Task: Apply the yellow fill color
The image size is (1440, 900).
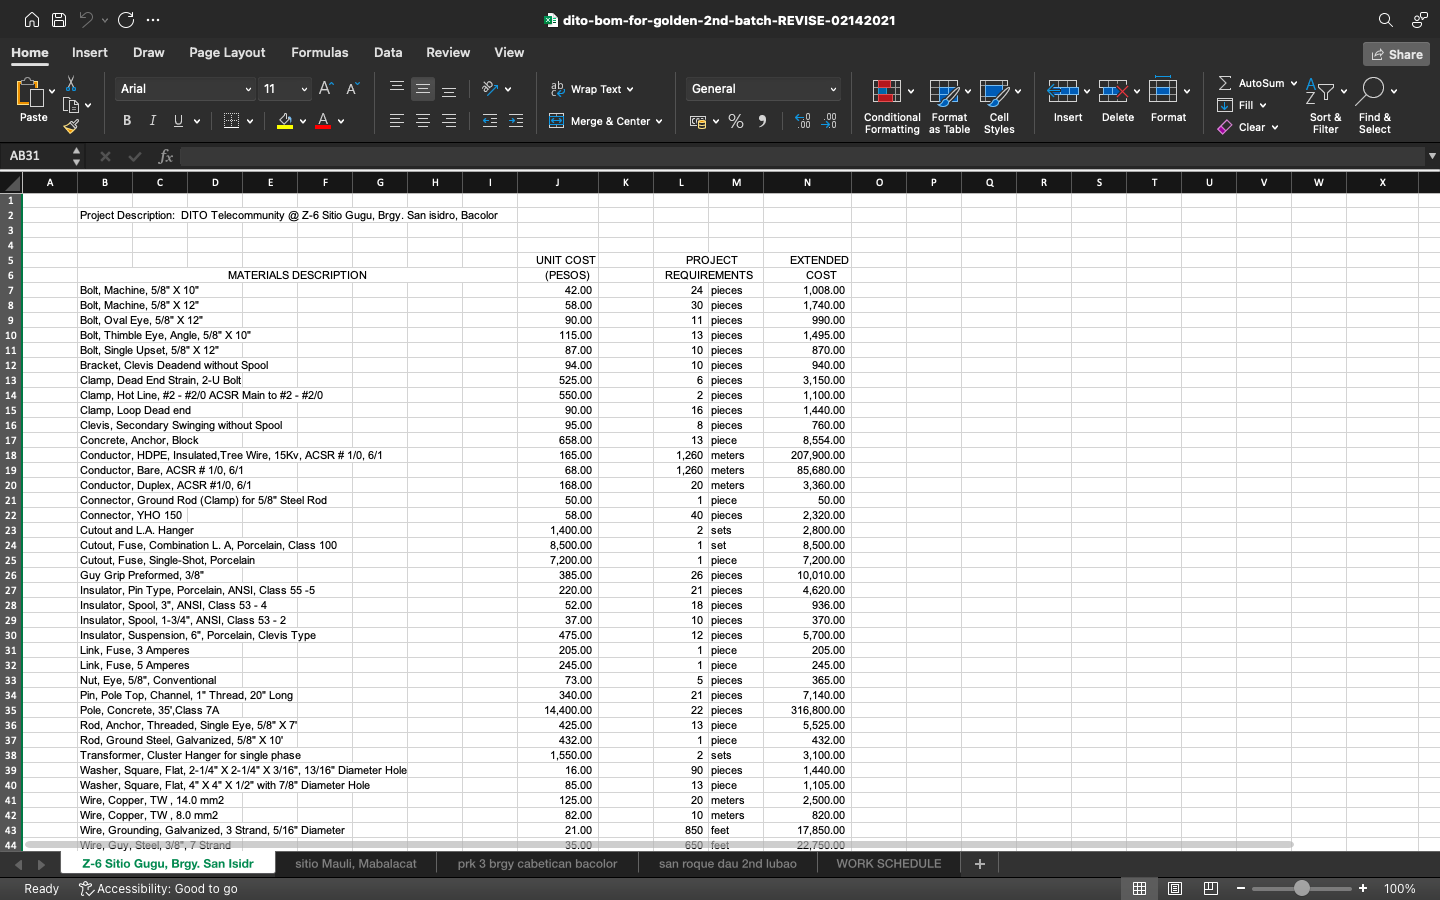Action: [x=285, y=121]
